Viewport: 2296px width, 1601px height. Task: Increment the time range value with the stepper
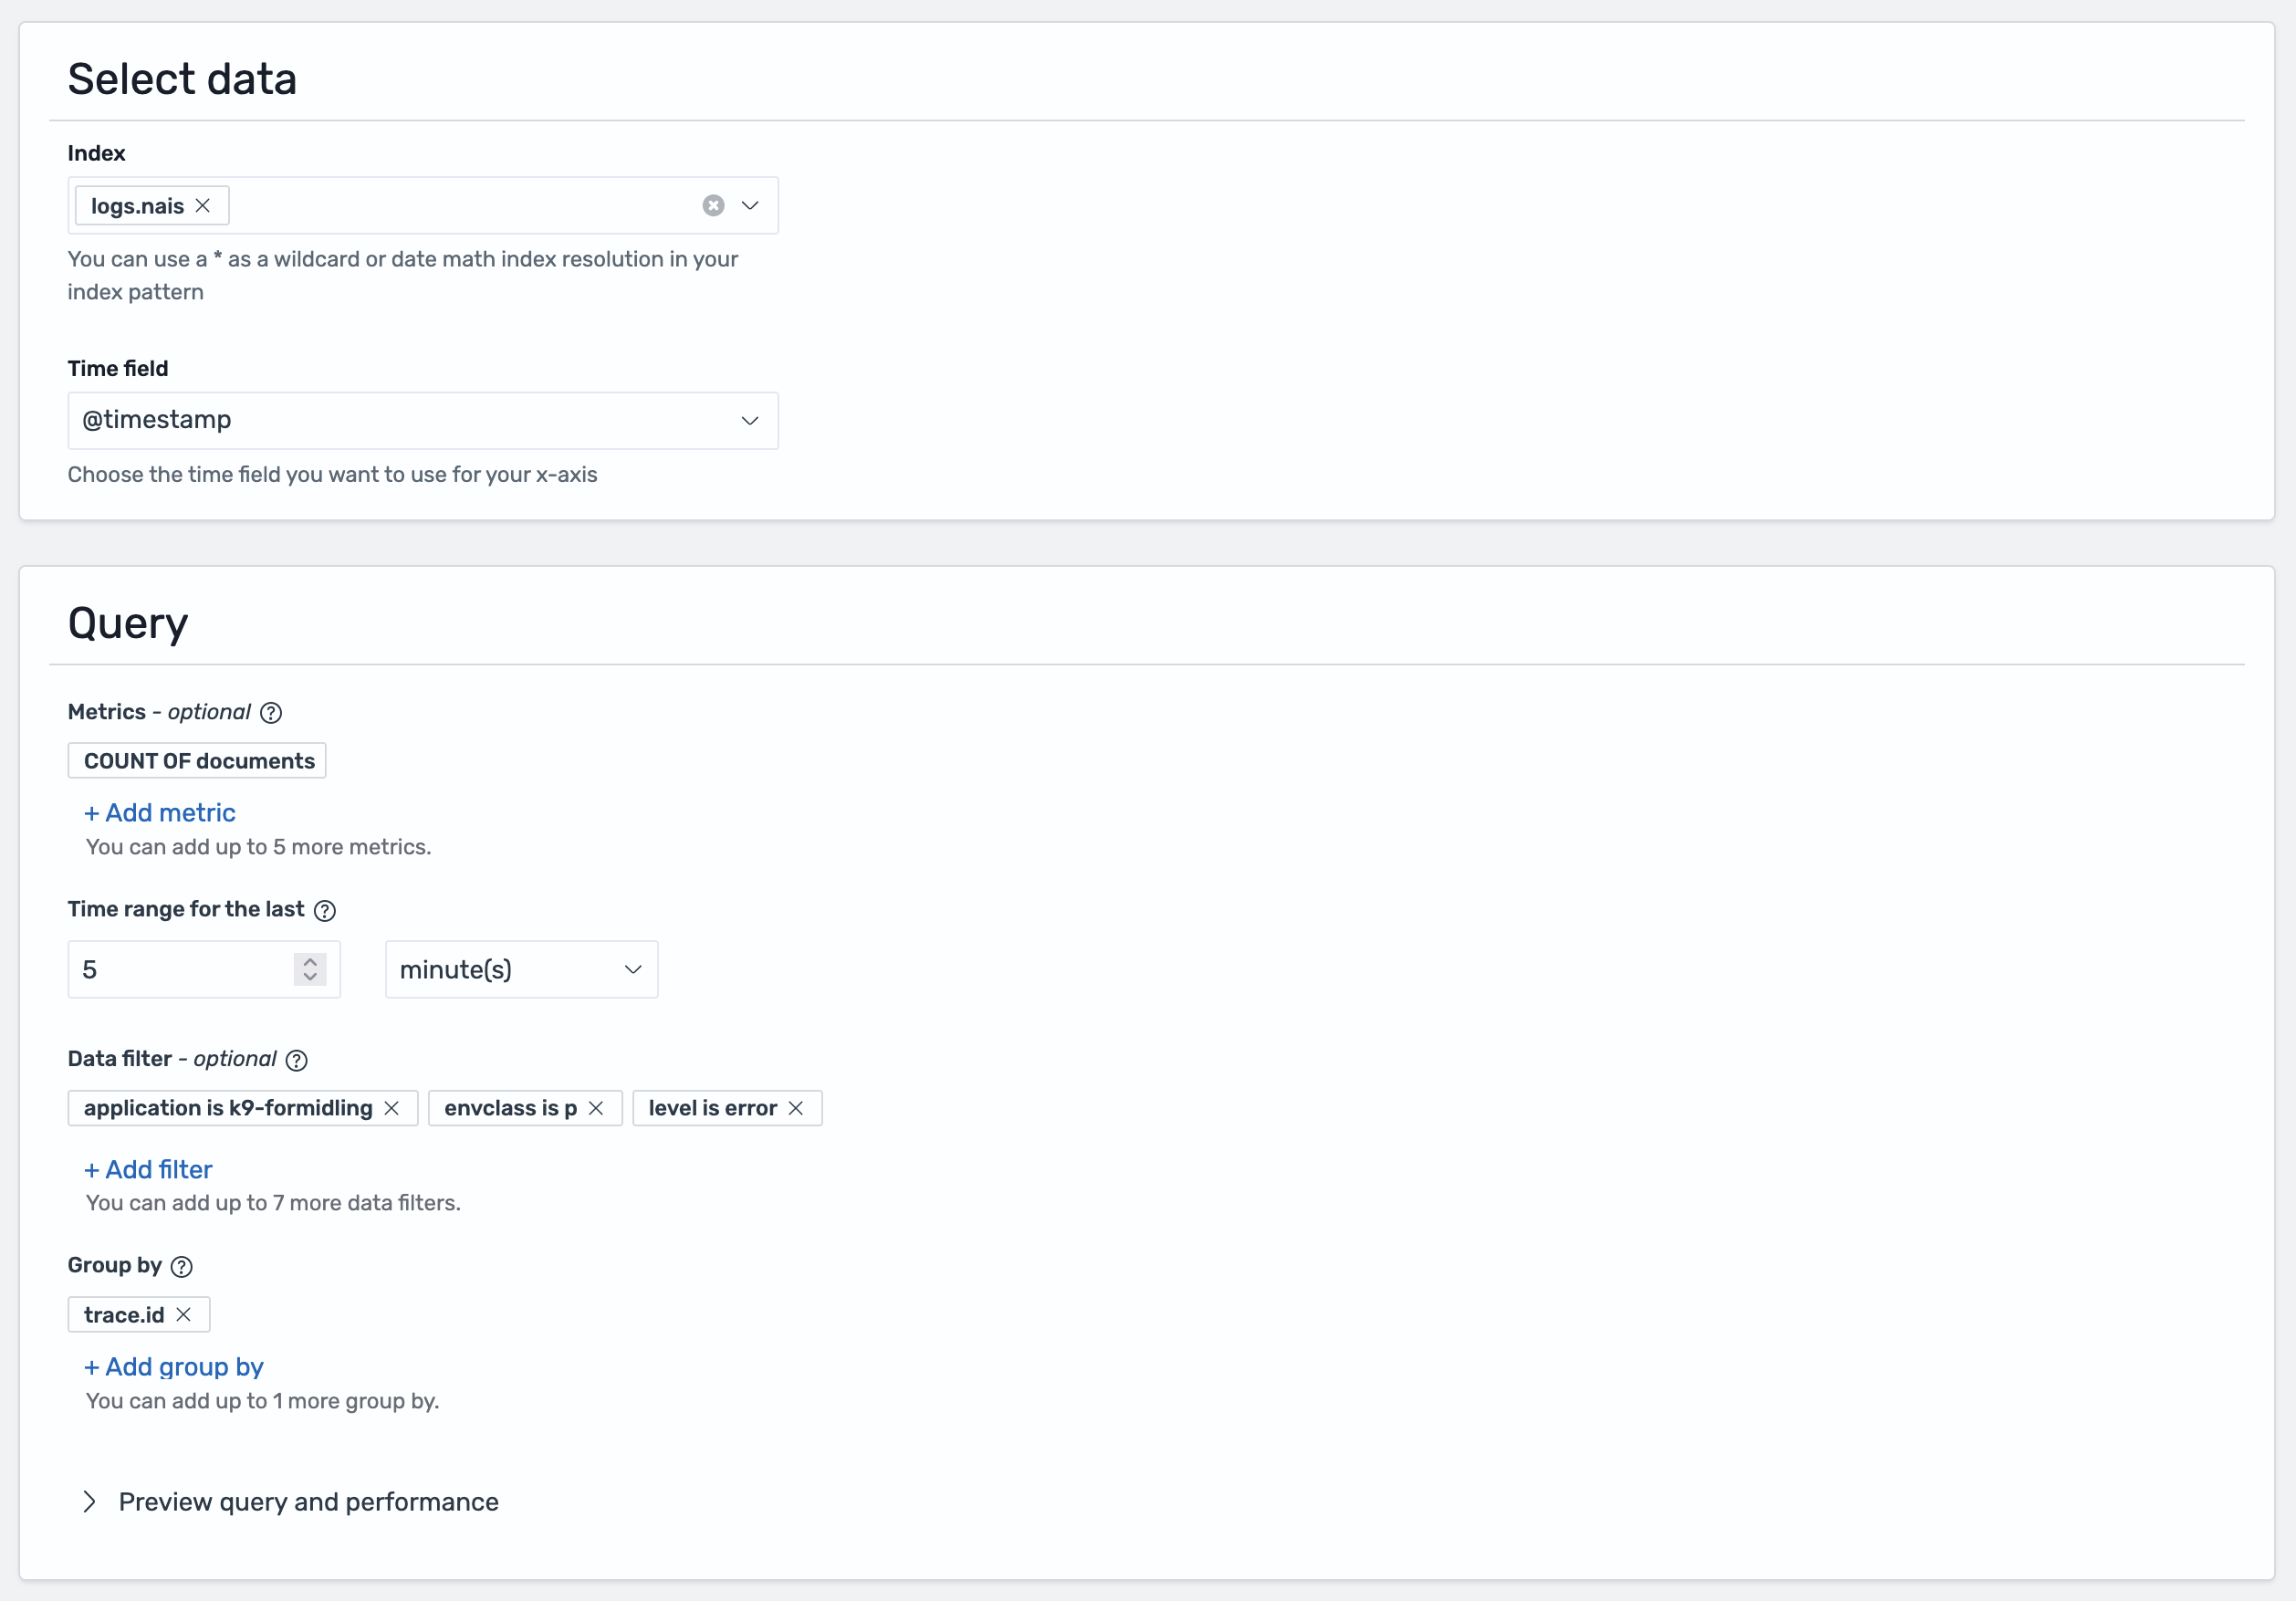coord(310,962)
